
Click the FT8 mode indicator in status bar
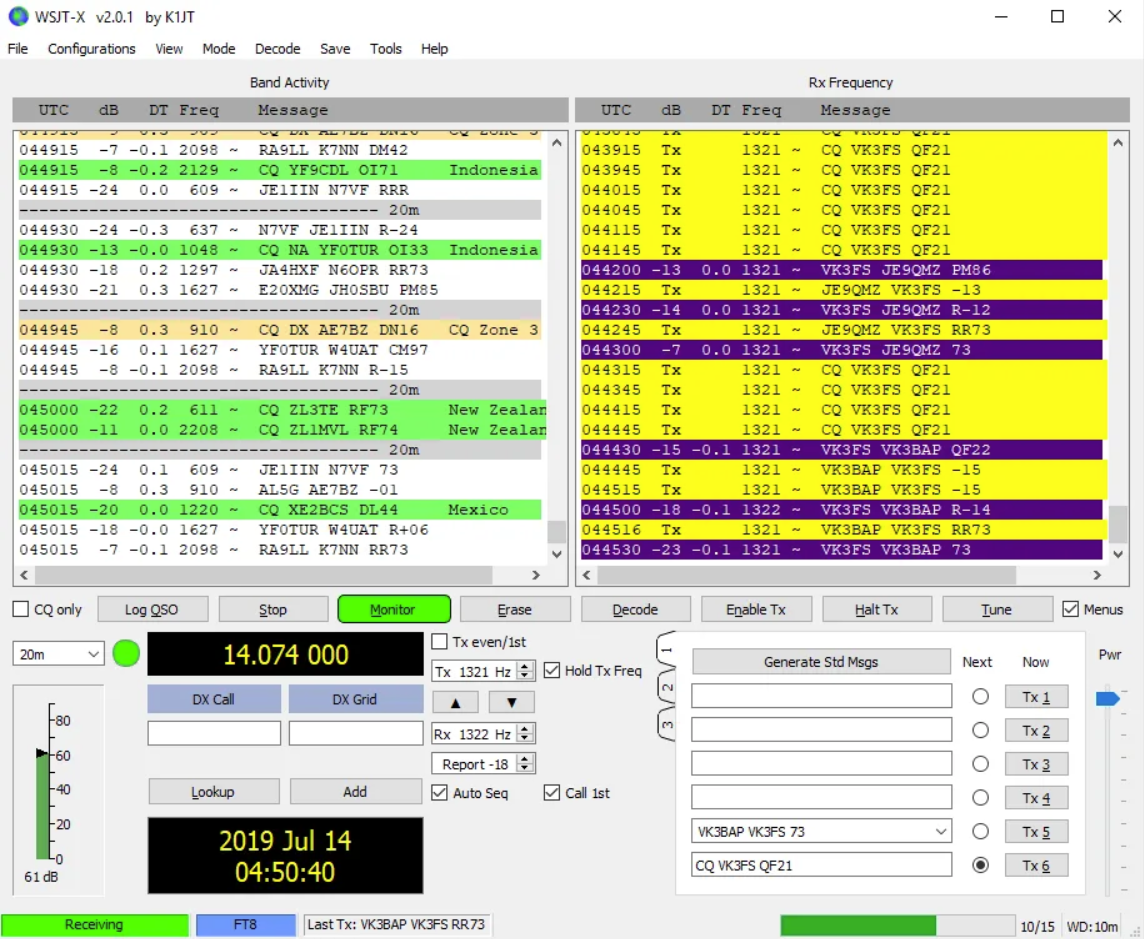click(245, 924)
